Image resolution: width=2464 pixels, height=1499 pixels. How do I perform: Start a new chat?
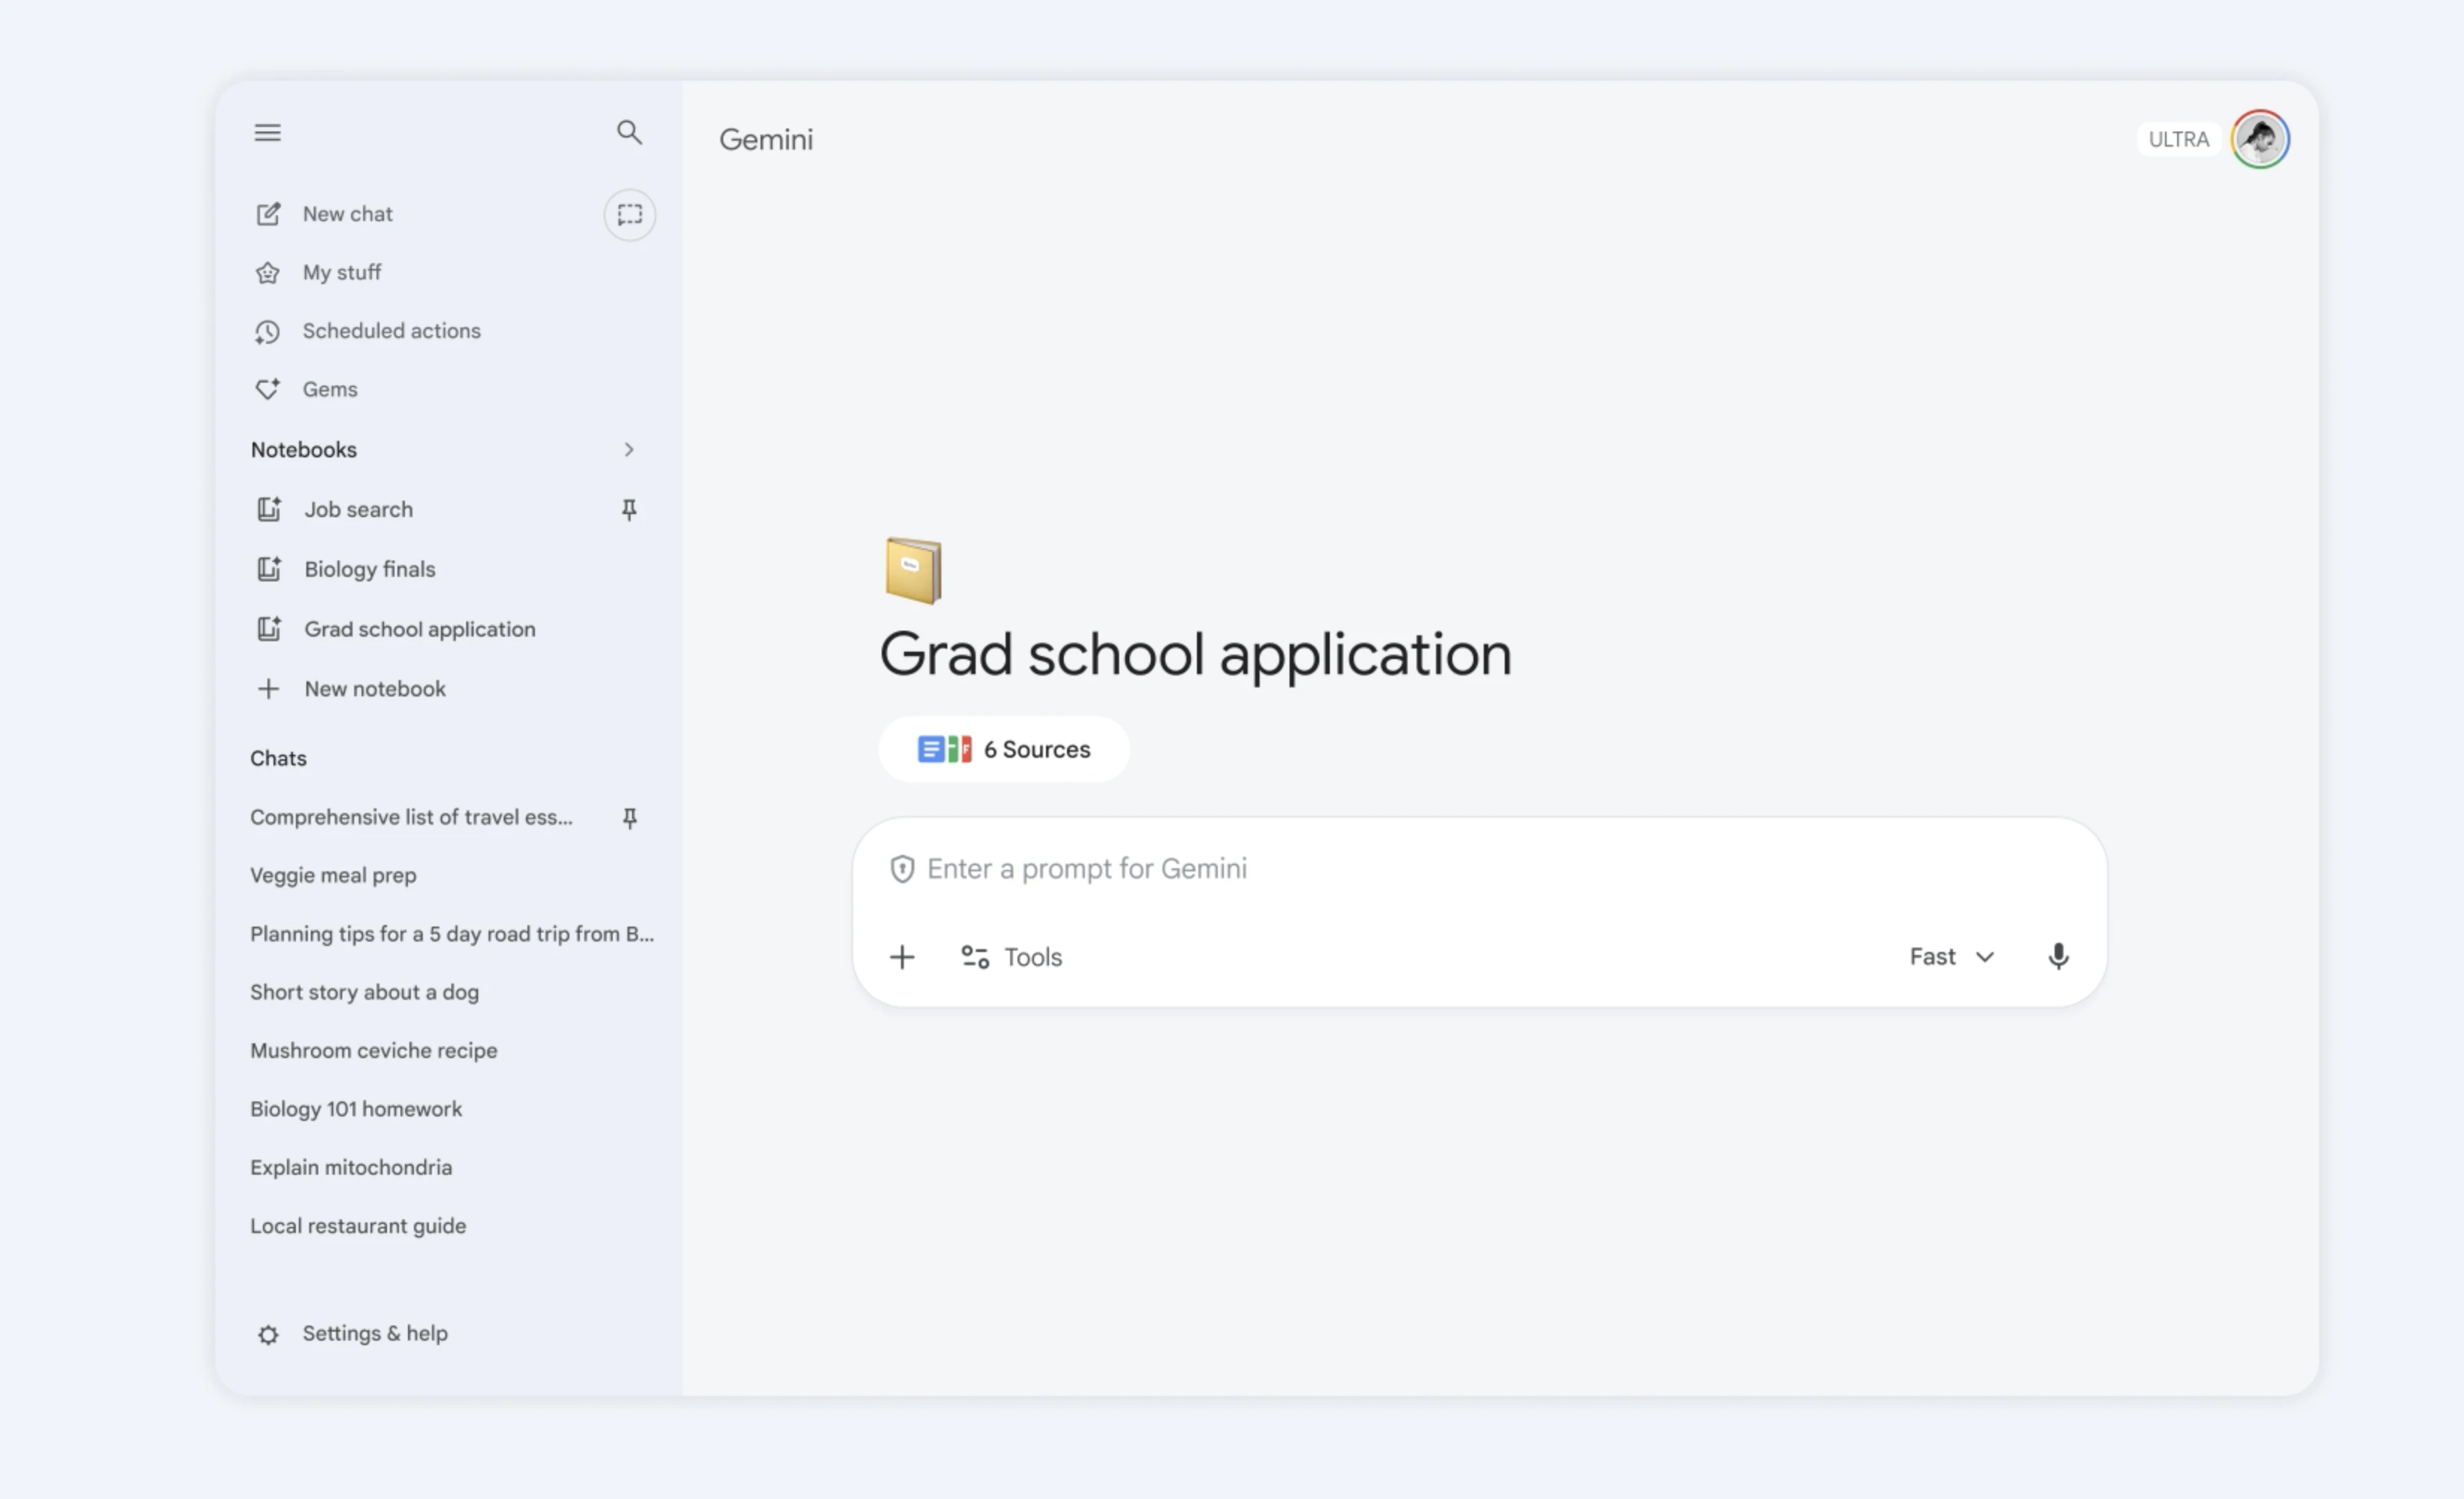pos(347,213)
